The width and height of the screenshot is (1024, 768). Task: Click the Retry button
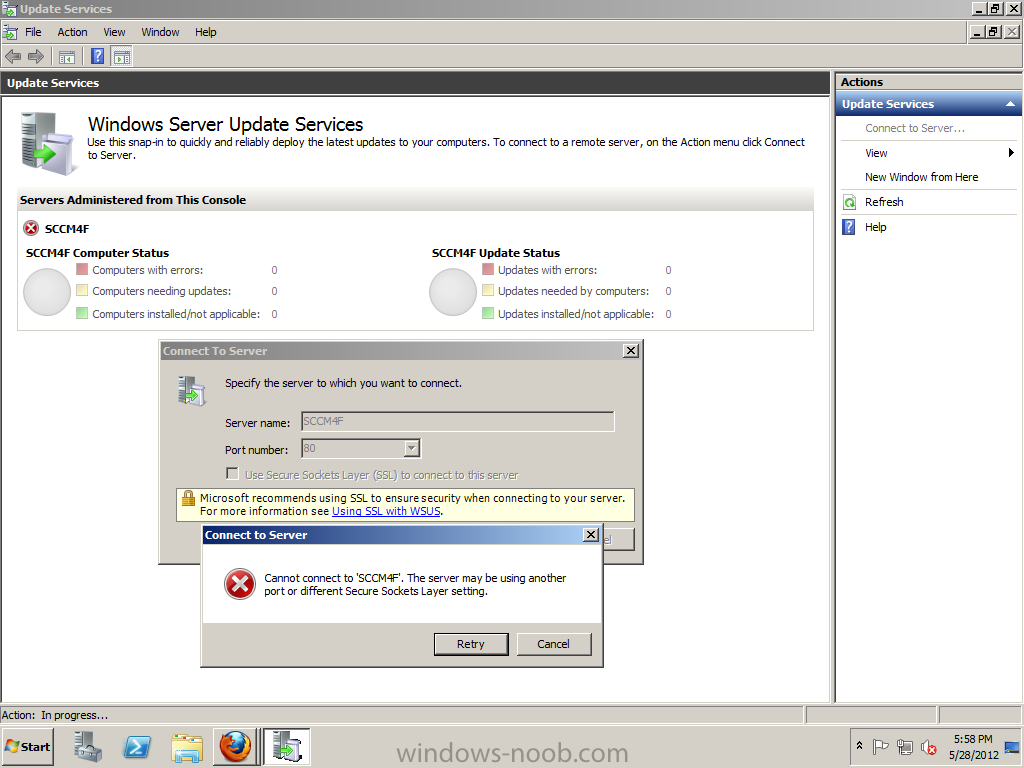coord(471,644)
